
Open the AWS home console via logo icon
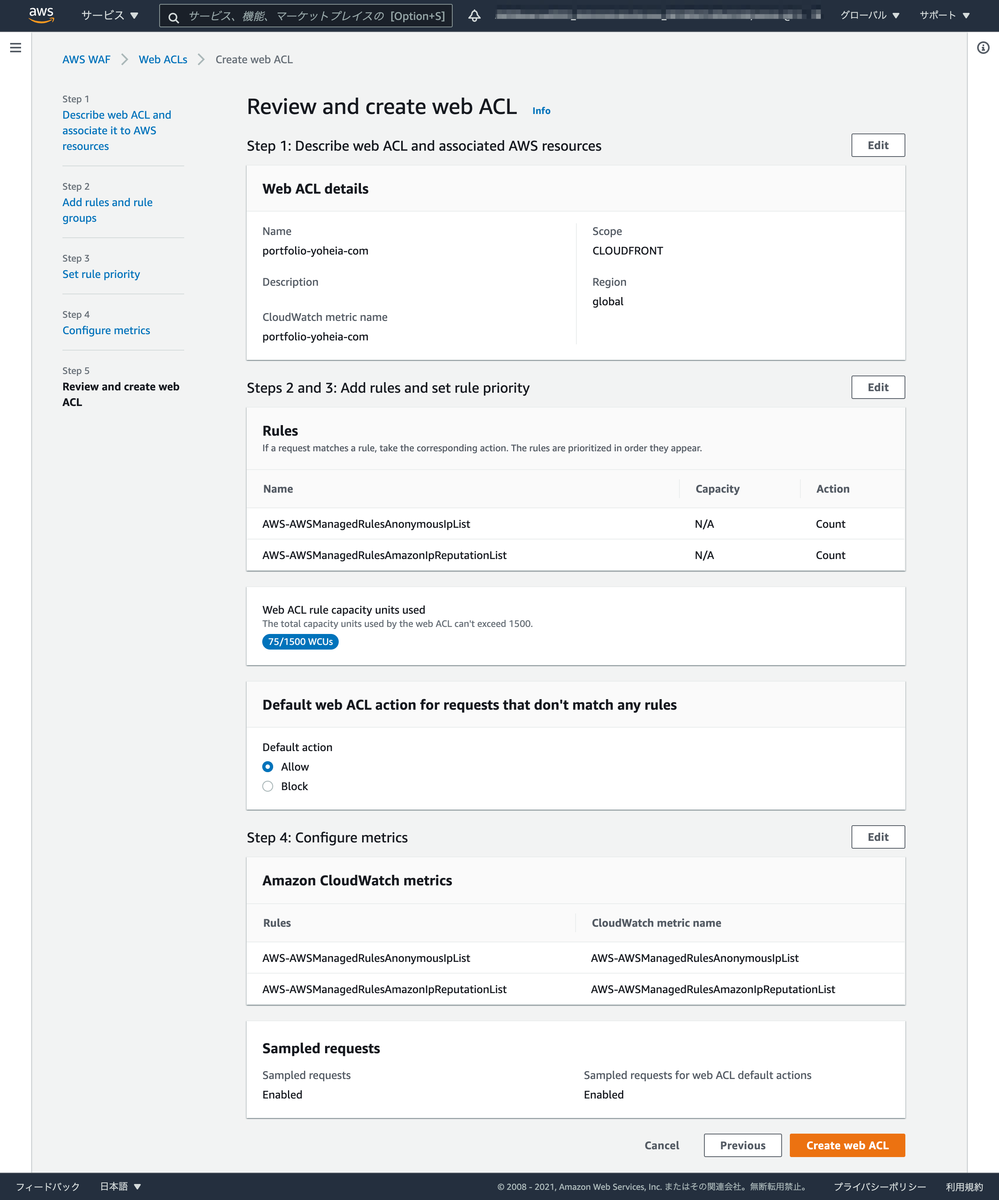point(40,14)
